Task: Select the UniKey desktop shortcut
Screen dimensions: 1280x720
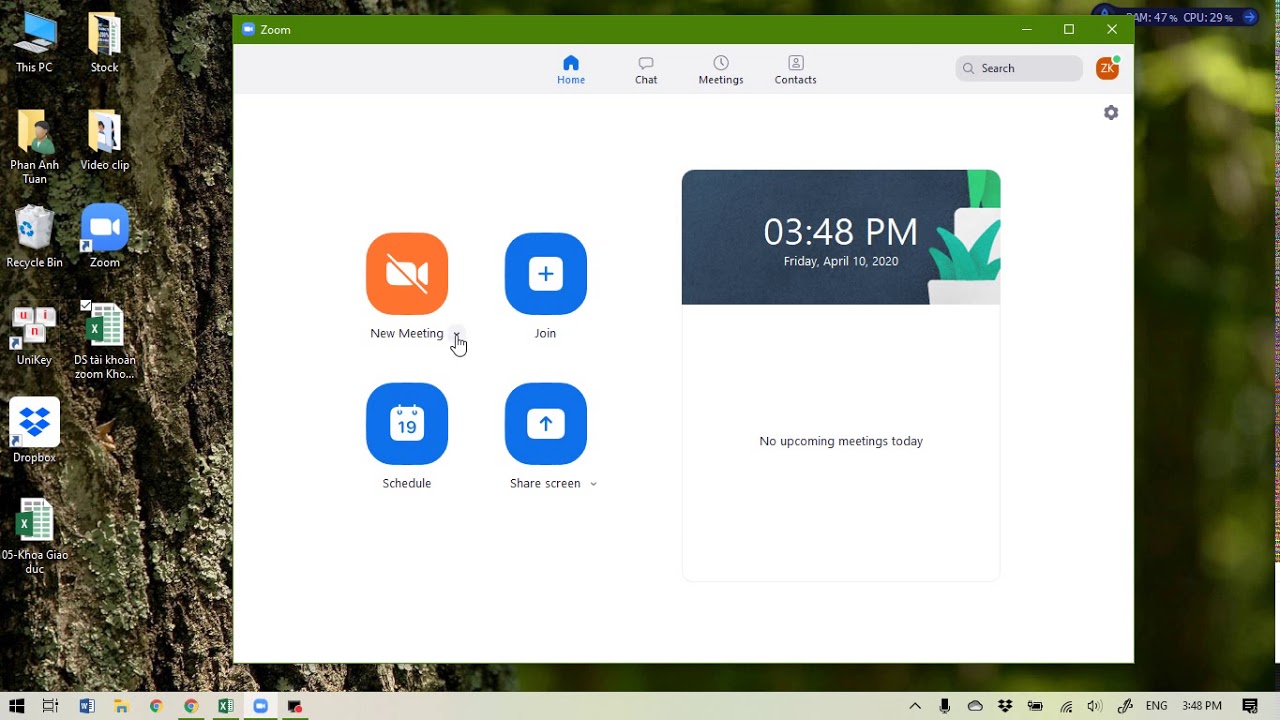Action: coord(34,334)
